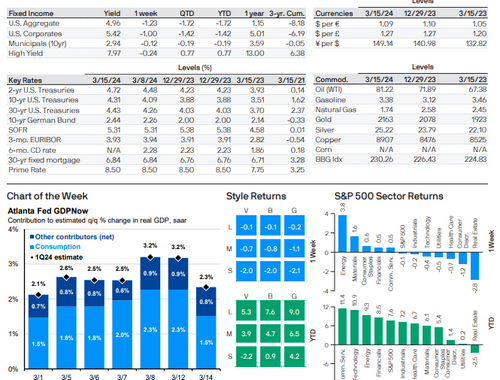Image resolution: width=500 pixels, height=380 pixels.
Task: Select the '3/14' x-axis date label
Action: [206, 377]
